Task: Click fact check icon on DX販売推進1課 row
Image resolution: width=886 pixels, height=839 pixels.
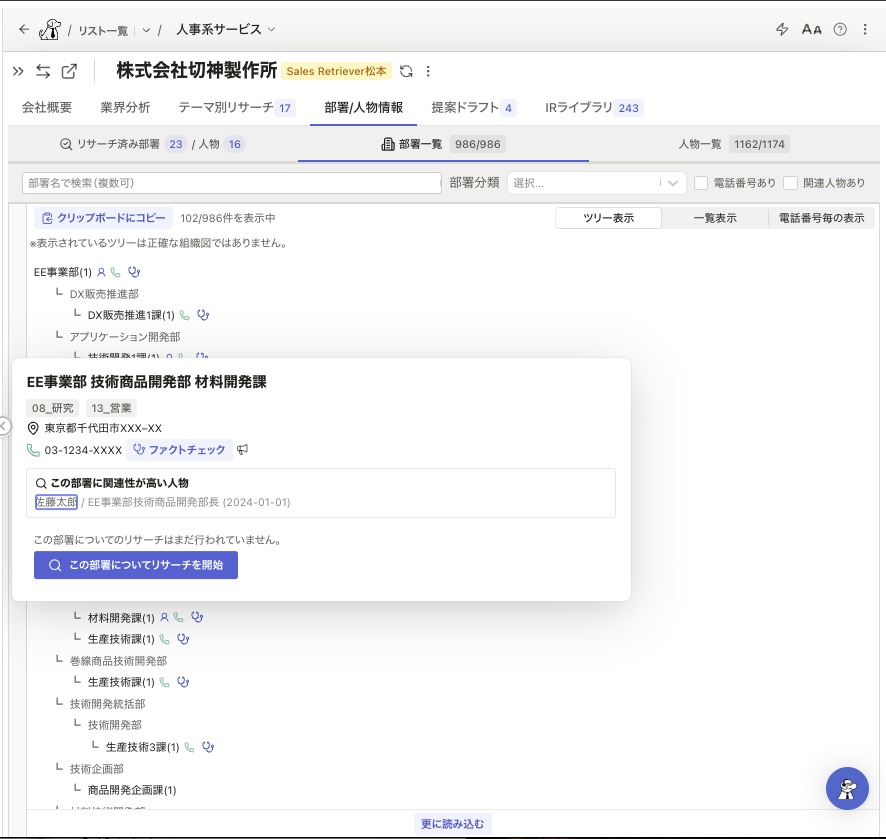Action: [203, 315]
